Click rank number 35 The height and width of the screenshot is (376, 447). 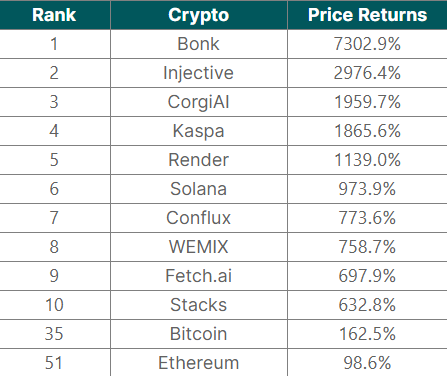(x=54, y=334)
